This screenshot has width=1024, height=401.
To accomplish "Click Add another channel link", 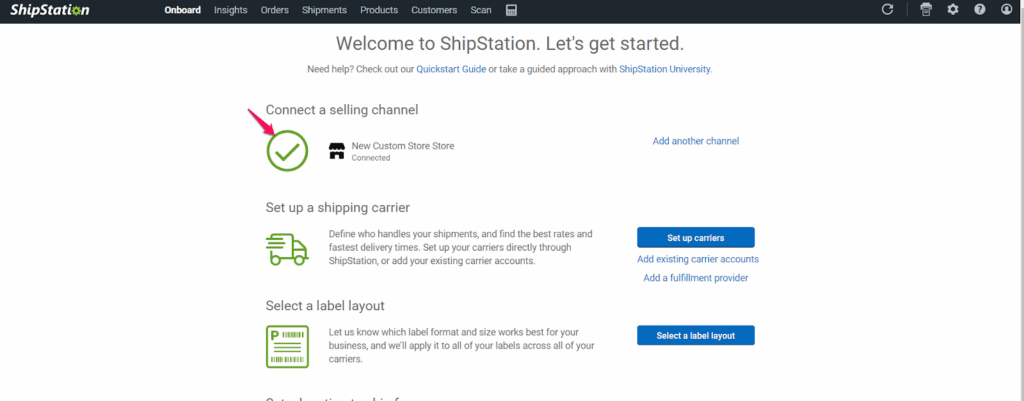I will [x=696, y=141].
